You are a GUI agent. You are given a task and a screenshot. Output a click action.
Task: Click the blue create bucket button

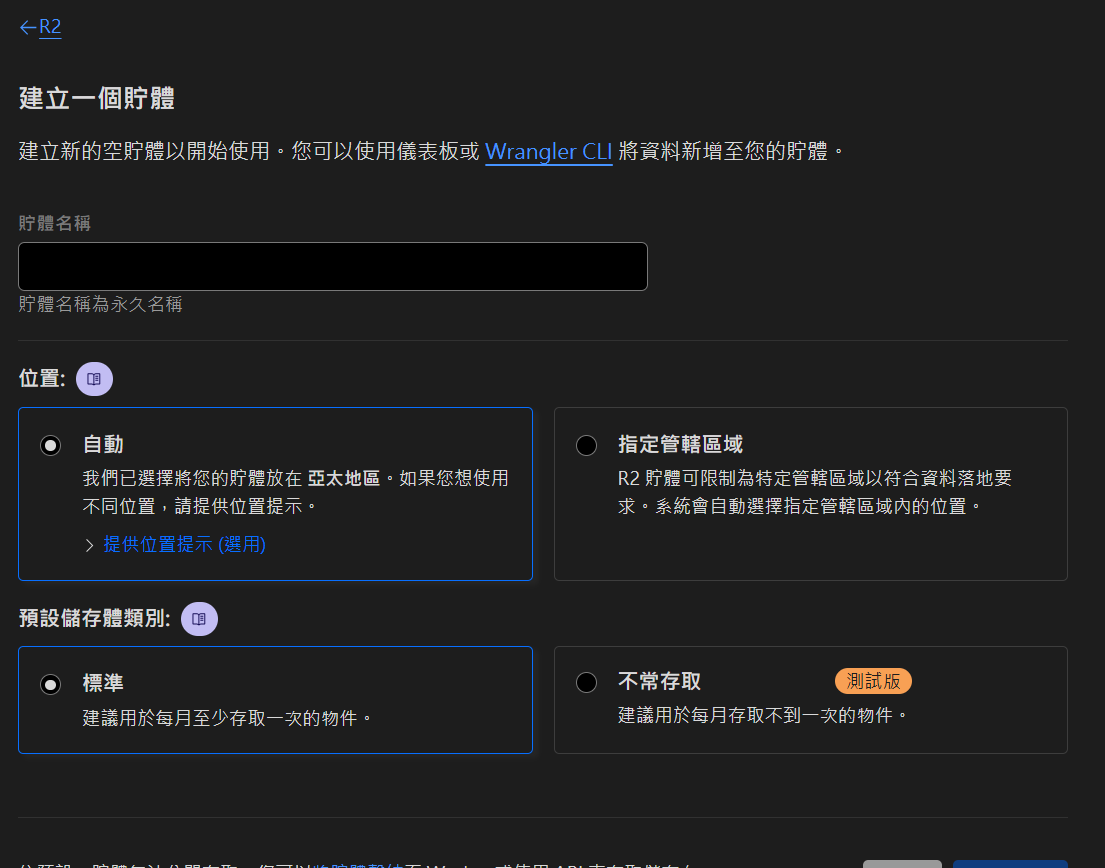1009,864
